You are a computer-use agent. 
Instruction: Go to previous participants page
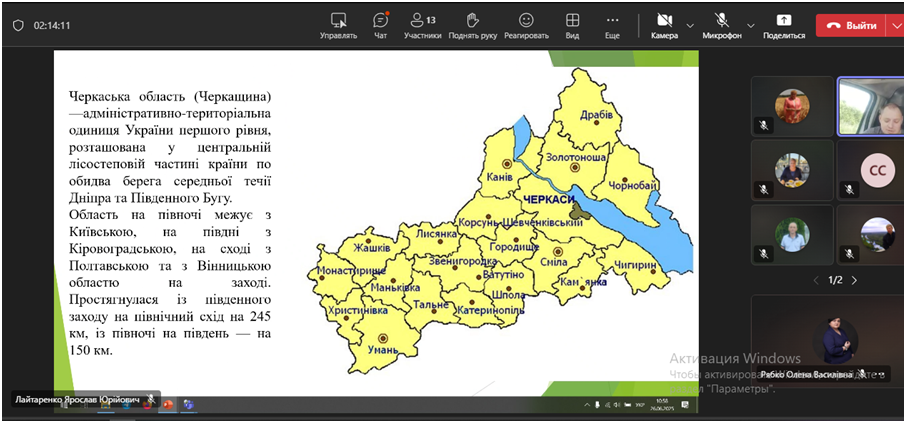click(815, 280)
